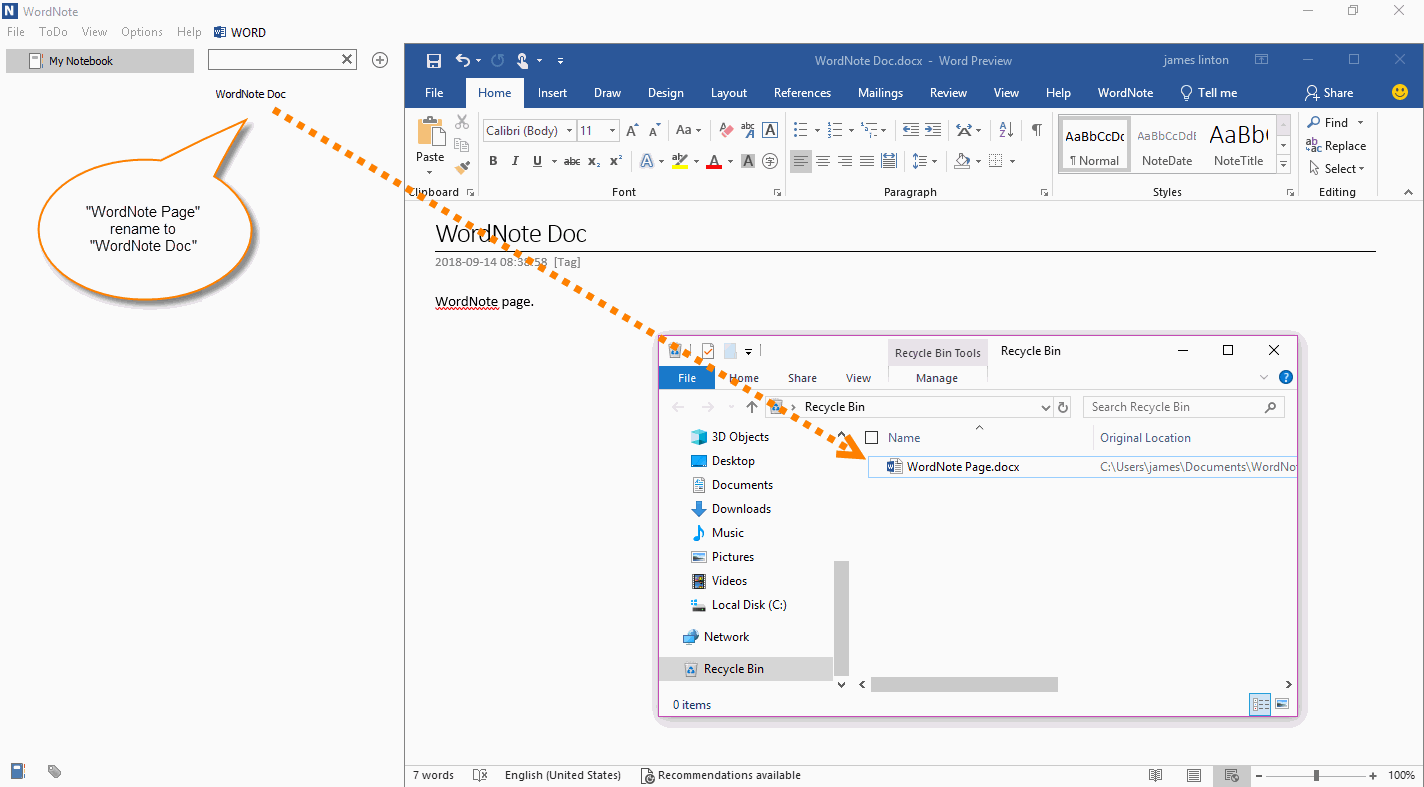Open the Manage tab in Recycle Bin

coord(937,378)
